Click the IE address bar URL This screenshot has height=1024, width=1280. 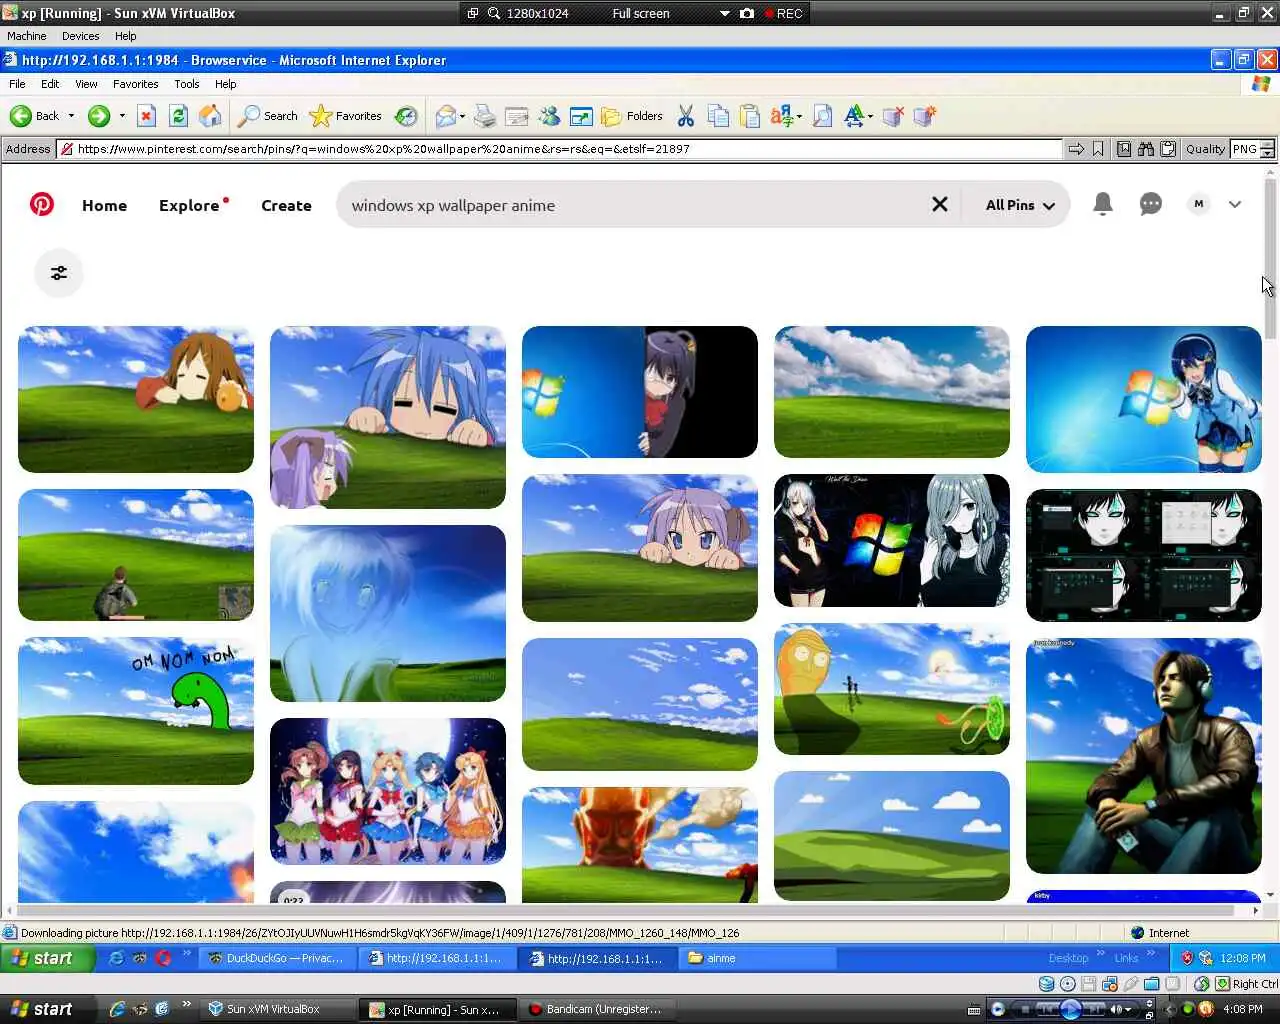[x=560, y=149]
